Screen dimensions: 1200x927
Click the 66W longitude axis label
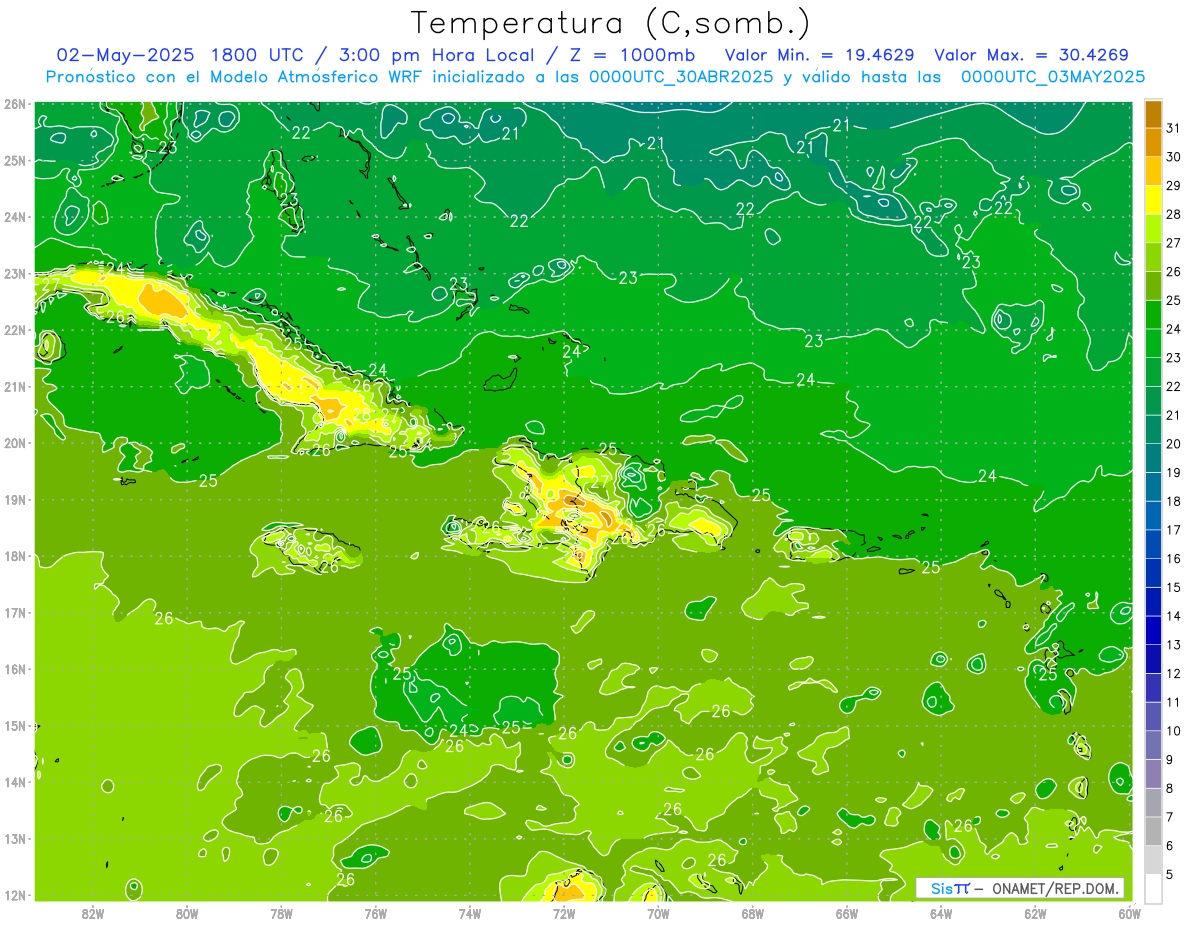point(846,913)
